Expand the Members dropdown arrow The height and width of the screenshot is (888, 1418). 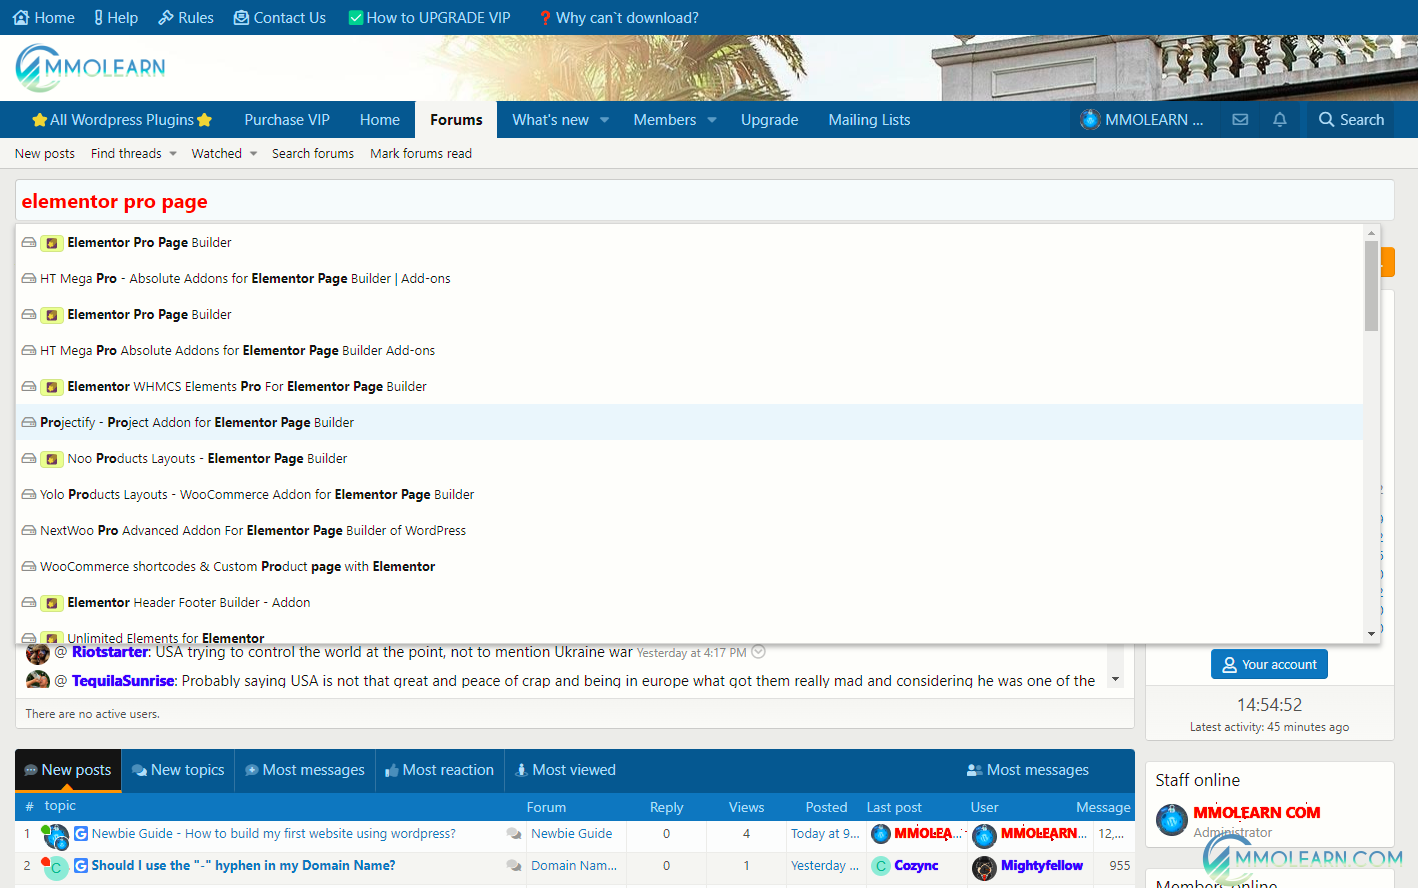pyautogui.click(x=712, y=120)
